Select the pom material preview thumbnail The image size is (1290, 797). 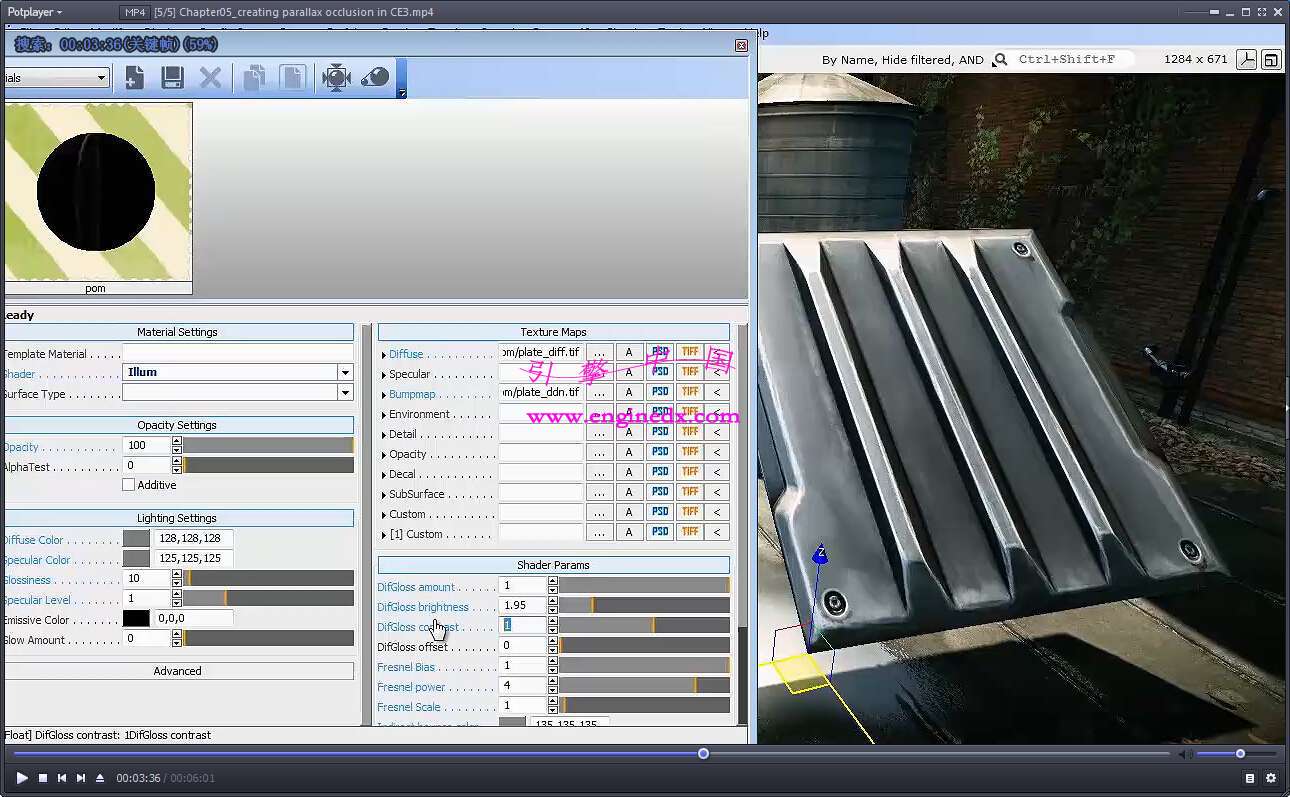click(96, 198)
